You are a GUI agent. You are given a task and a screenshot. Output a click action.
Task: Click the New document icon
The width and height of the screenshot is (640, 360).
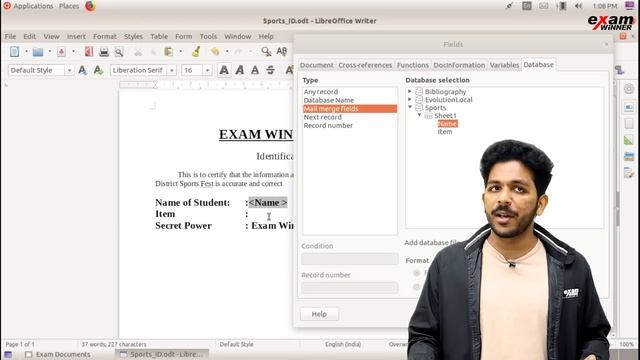(x=15, y=52)
